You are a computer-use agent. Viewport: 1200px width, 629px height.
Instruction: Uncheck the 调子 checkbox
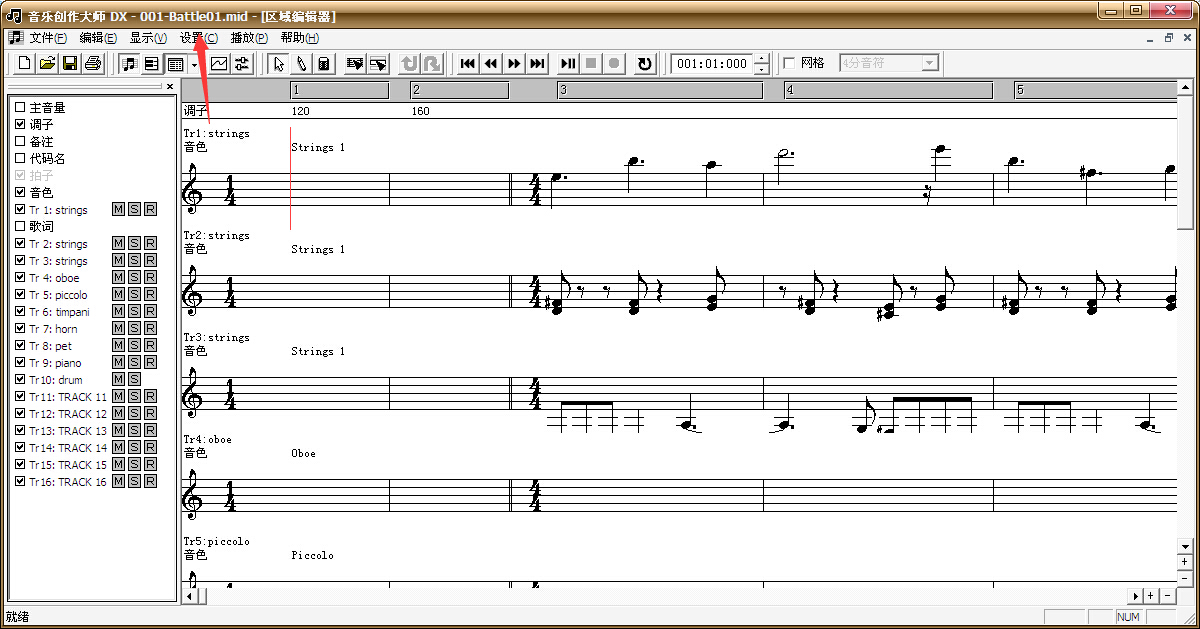click(x=20, y=125)
